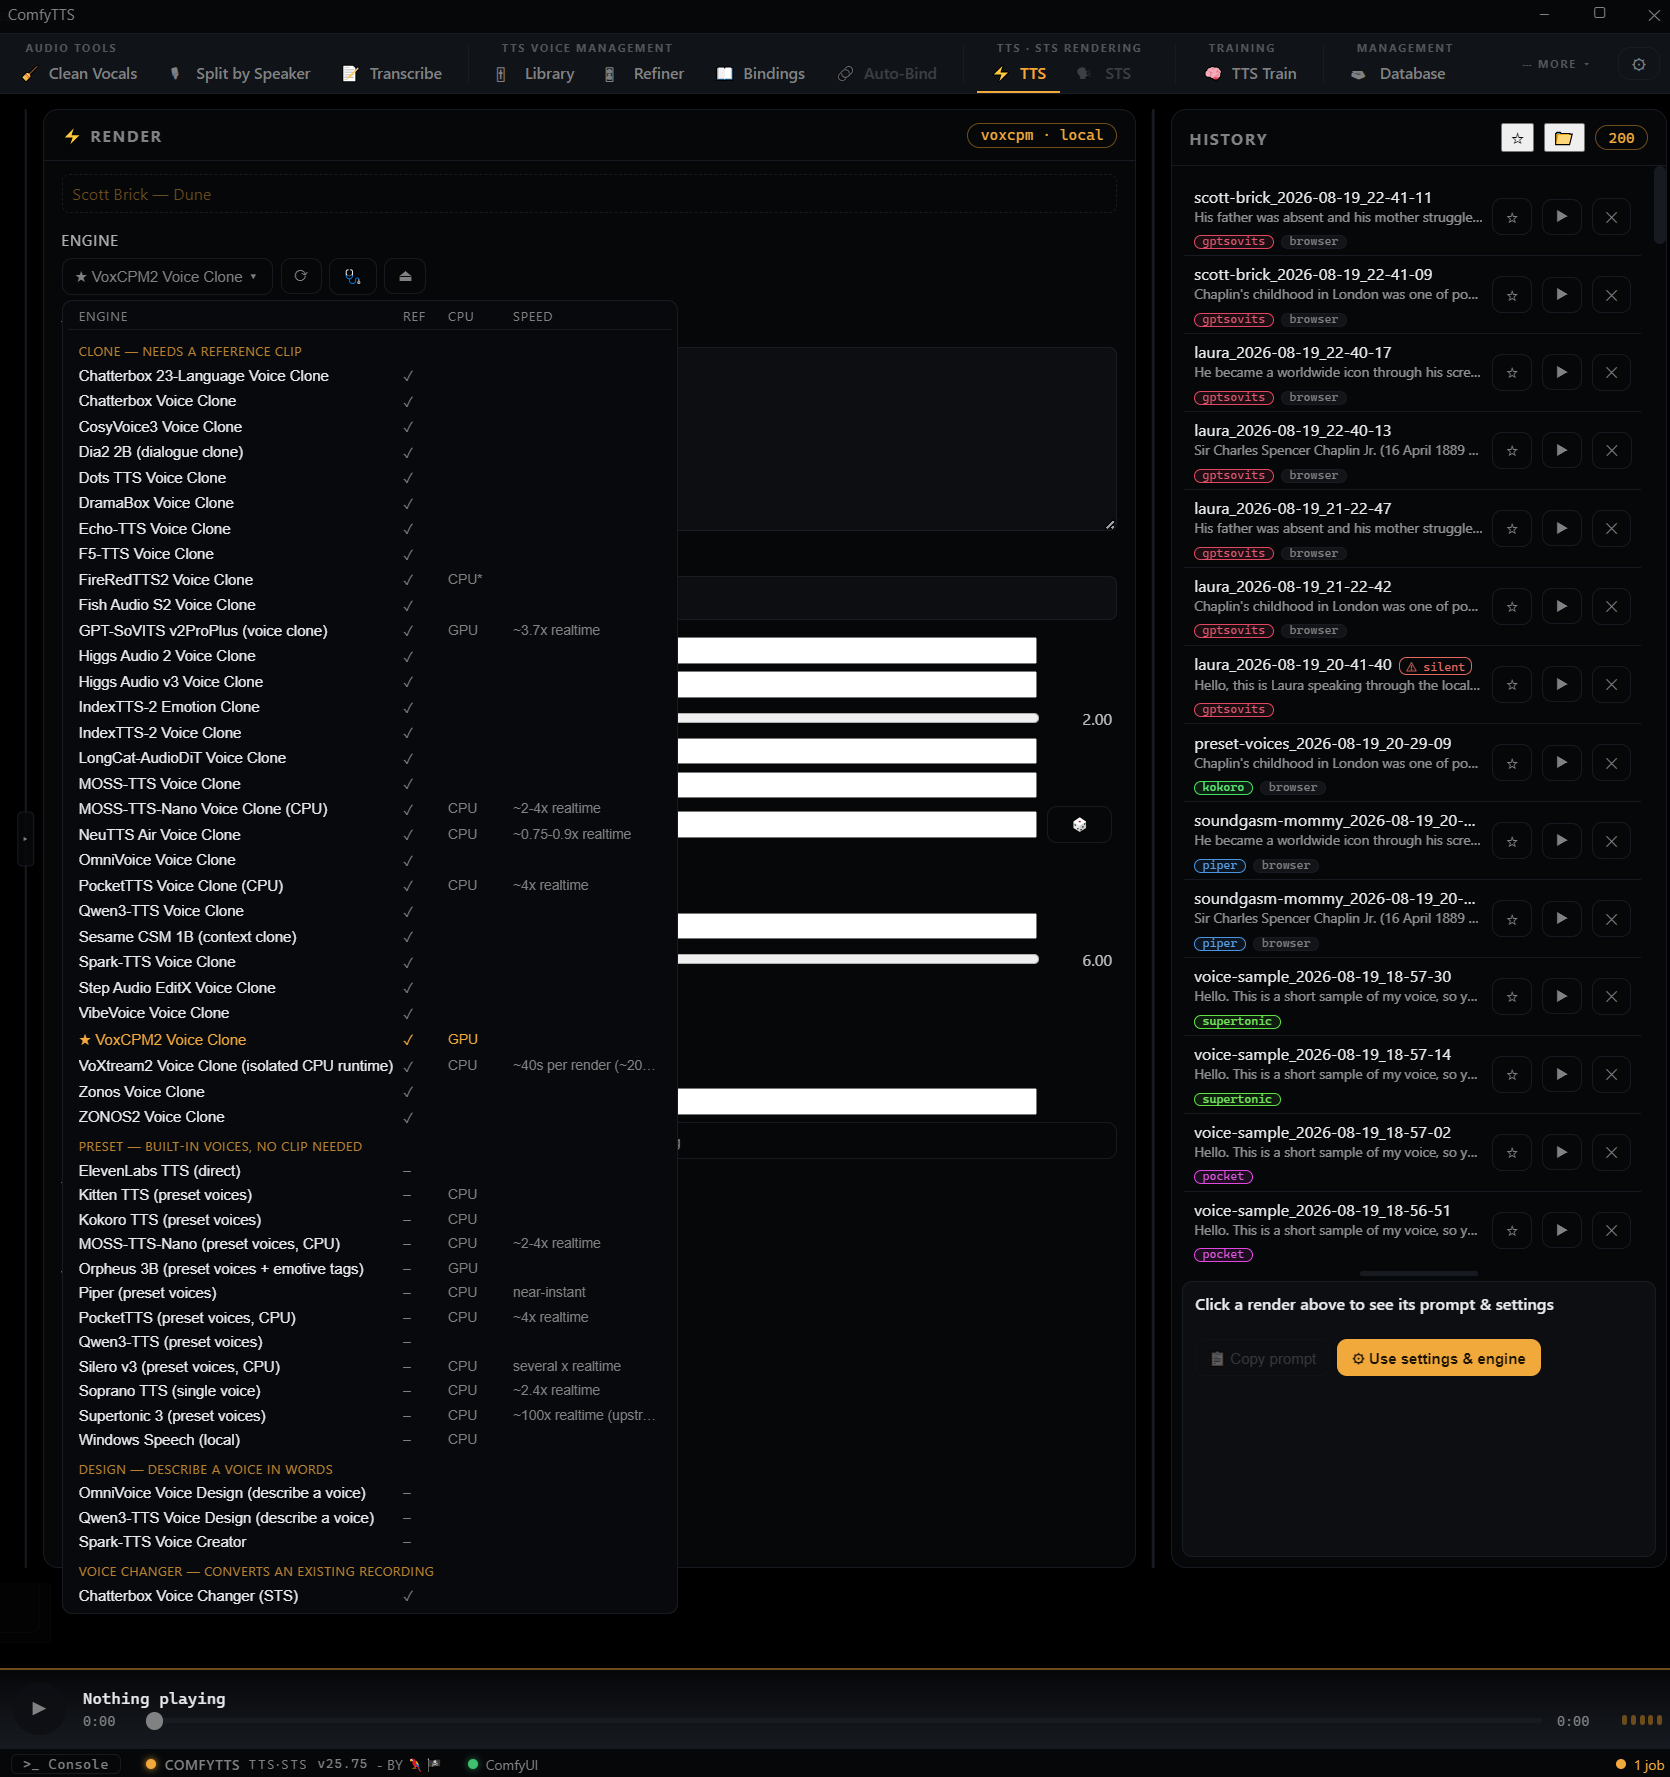Viewport: 1670px width, 1777px height.
Task: Play the preset-voices_2026-08-19_20-29-09 render
Action: pos(1561,763)
